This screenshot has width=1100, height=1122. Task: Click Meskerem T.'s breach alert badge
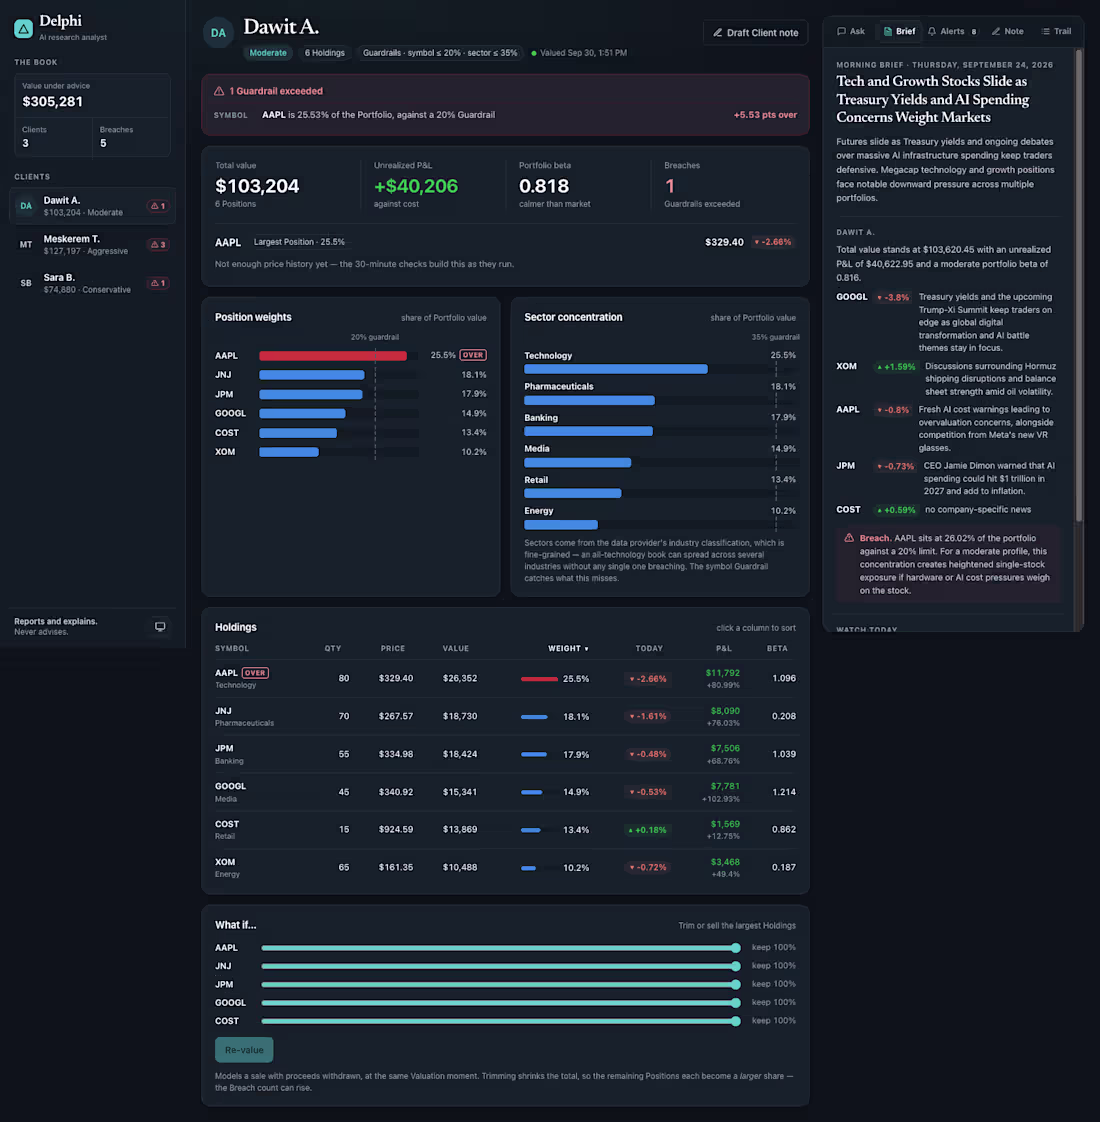[158, 245]
